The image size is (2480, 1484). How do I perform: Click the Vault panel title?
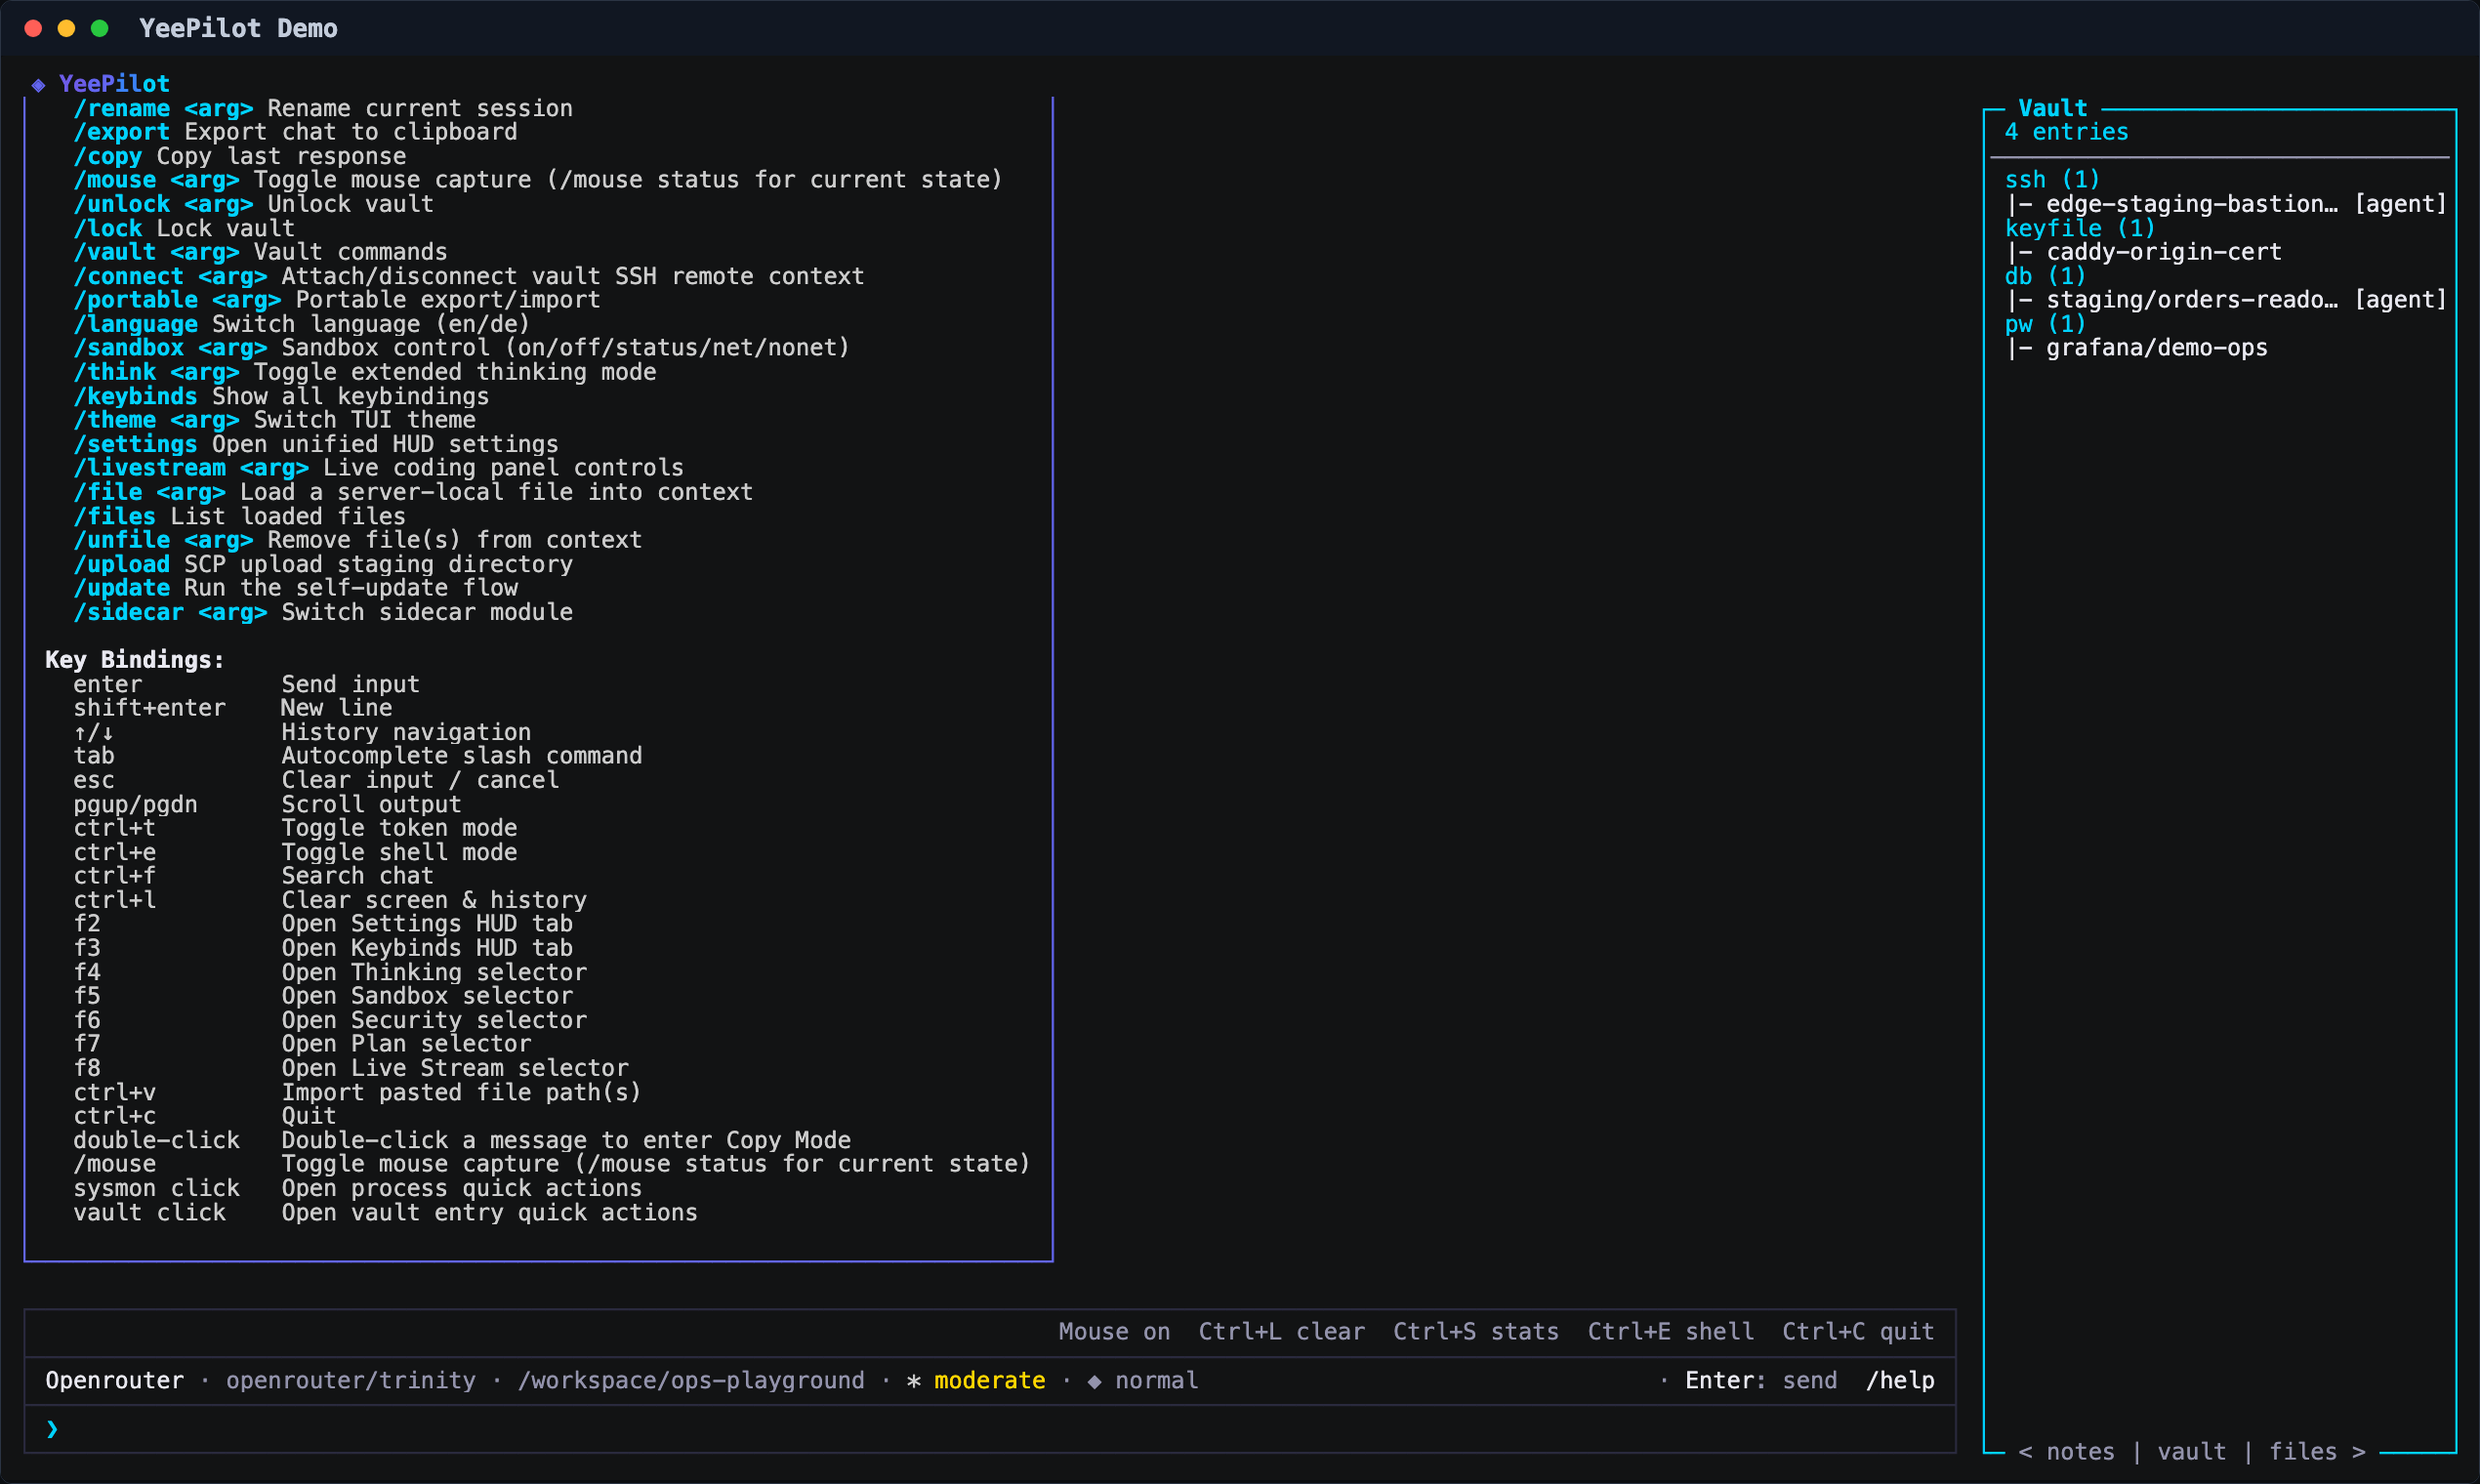[x=2052, y=108]
